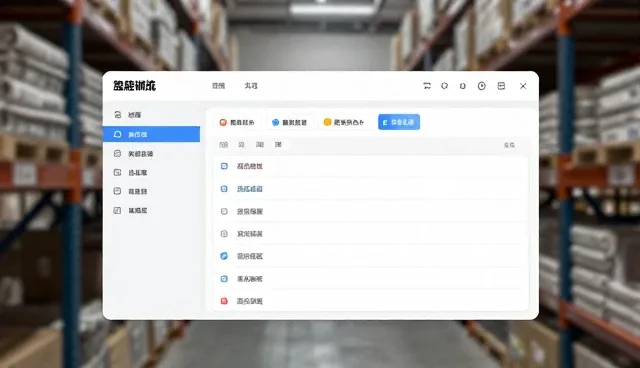Select the highlighted blue sidebar item

[x=151, y=134]
